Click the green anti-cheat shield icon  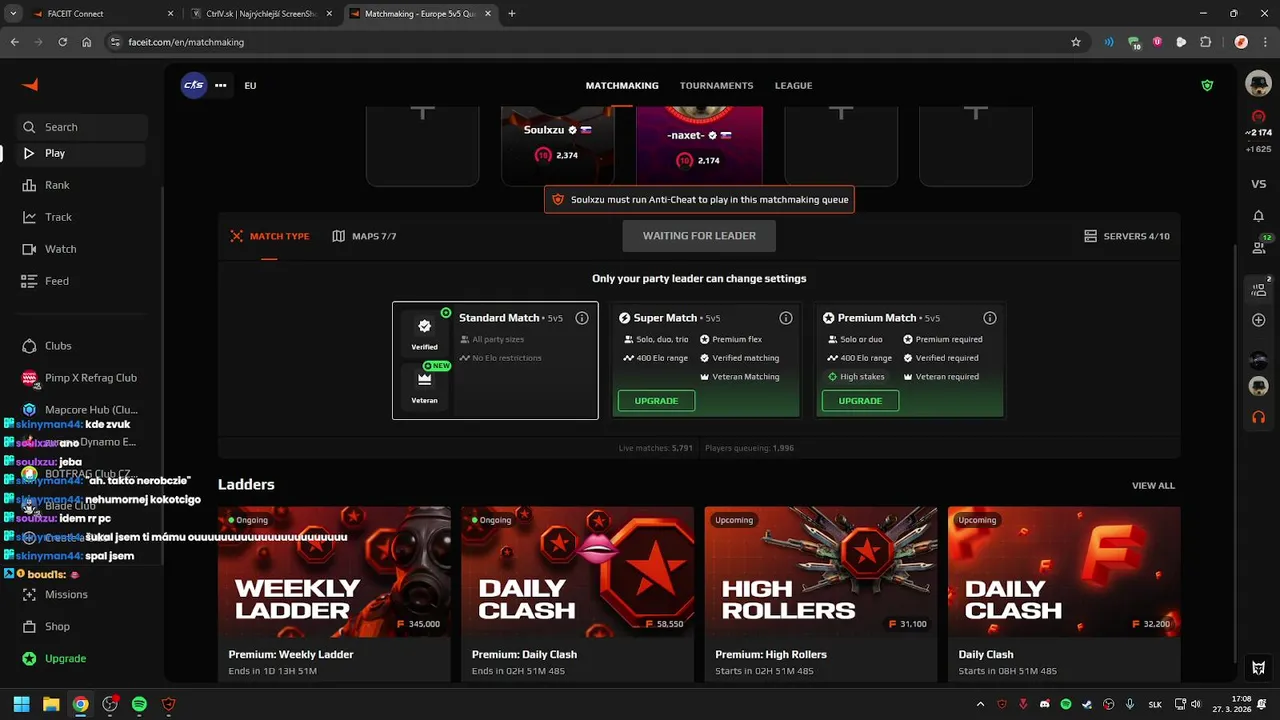[x=1207, y=86]
